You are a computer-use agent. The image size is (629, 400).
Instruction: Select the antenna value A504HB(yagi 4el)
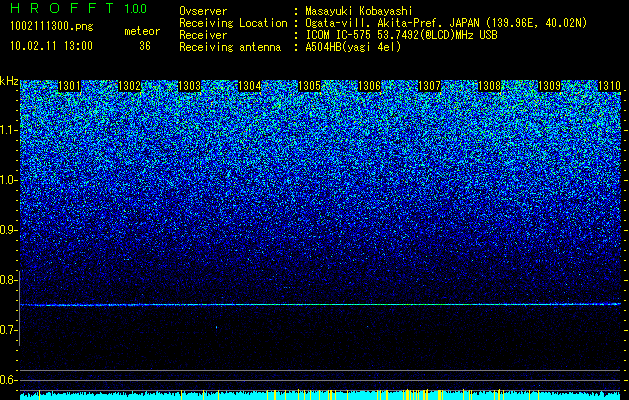[x=353, y=47]
